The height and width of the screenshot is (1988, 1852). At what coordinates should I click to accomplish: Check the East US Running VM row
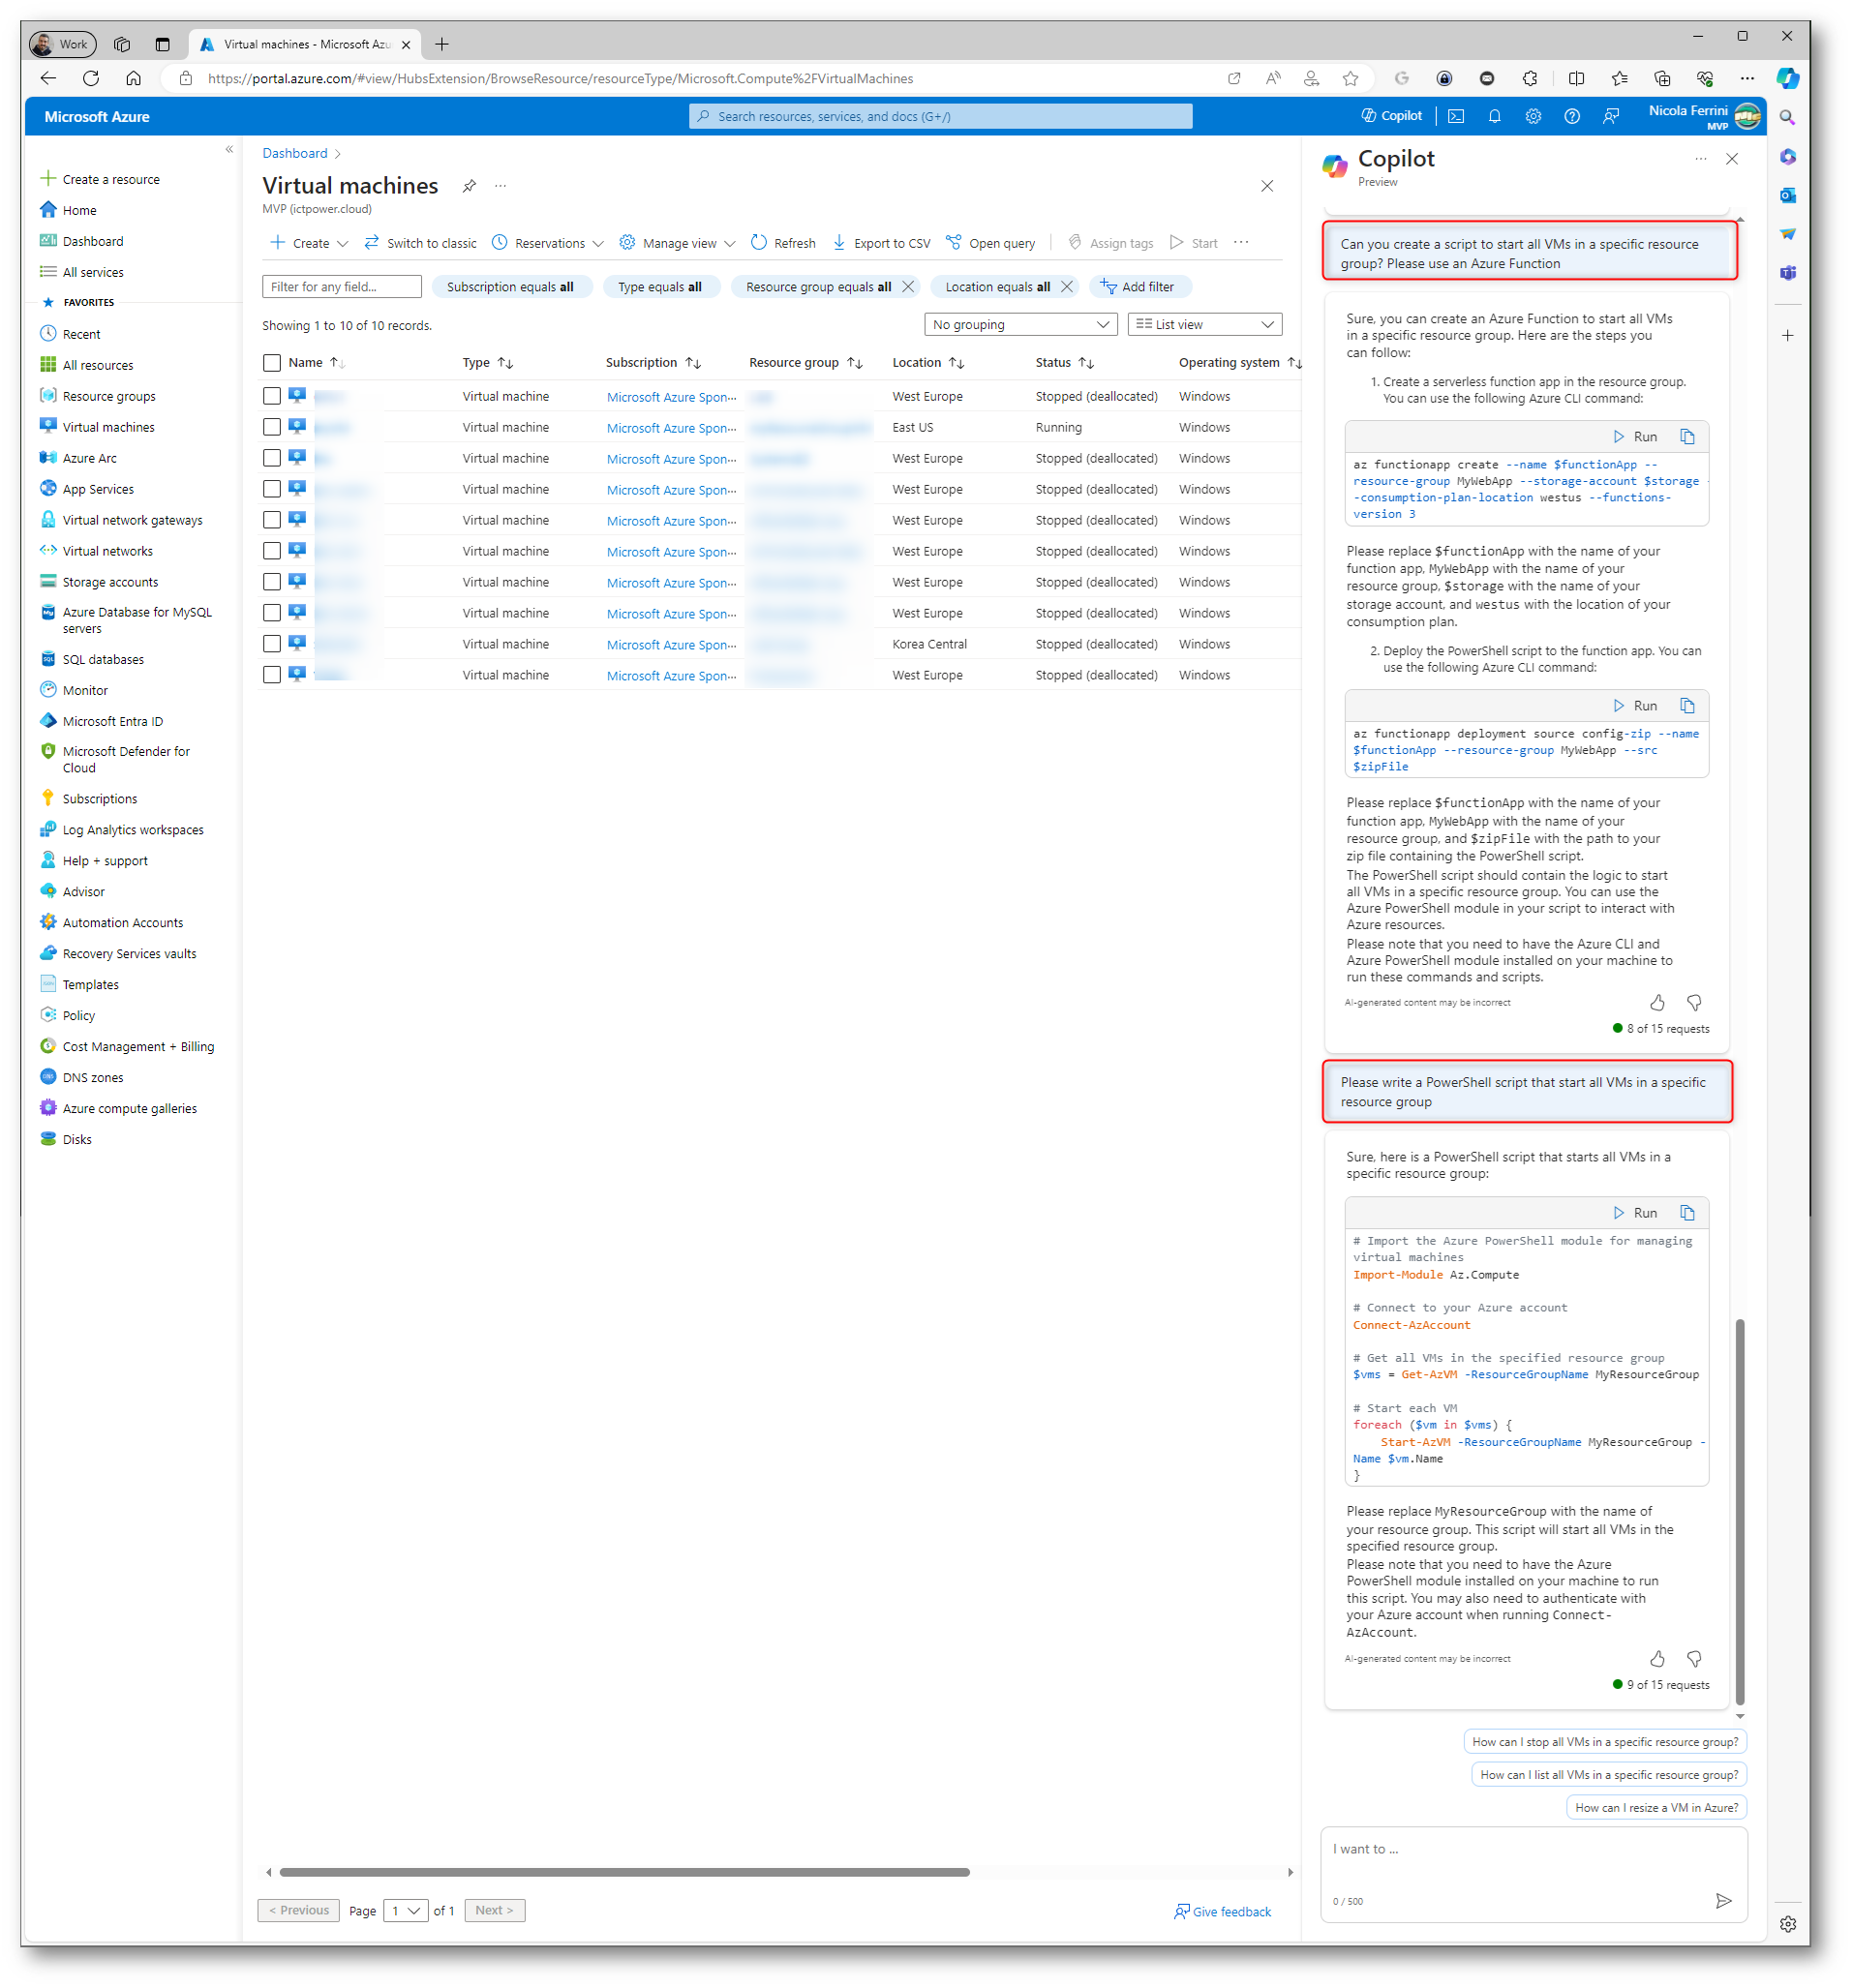pos(272,427)
